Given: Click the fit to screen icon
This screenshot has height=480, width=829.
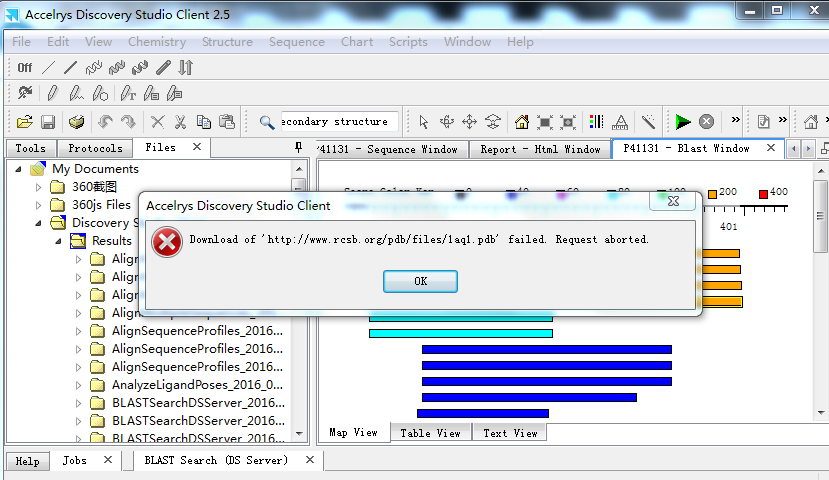Looking at the screenshot, I should 545,122.
